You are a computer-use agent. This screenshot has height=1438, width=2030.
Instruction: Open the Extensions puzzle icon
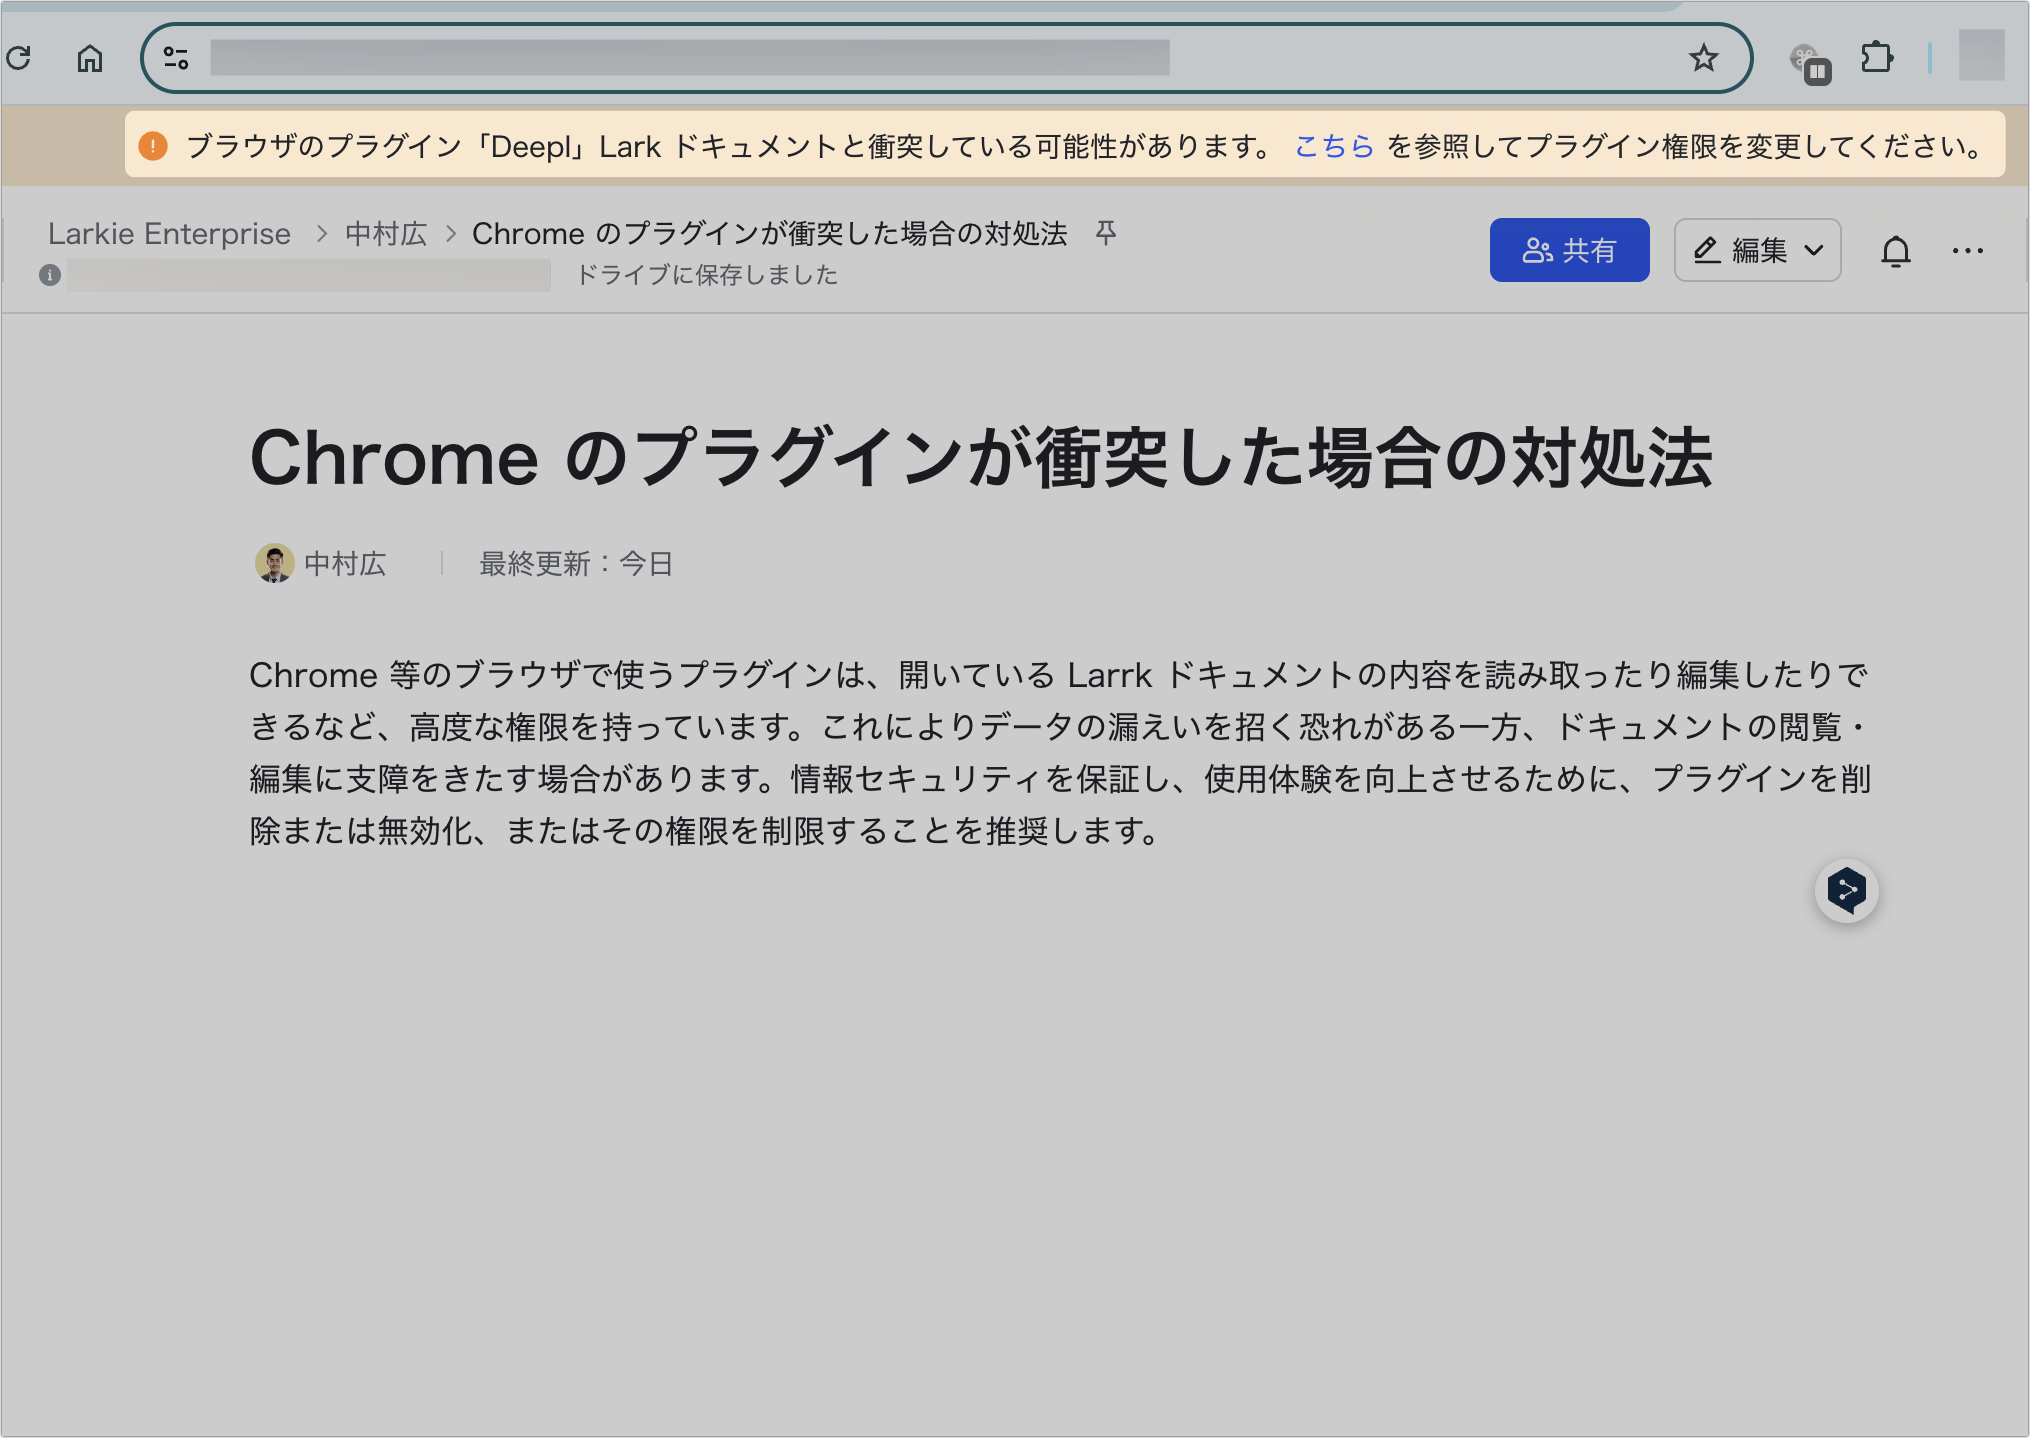coord(1877,57)
